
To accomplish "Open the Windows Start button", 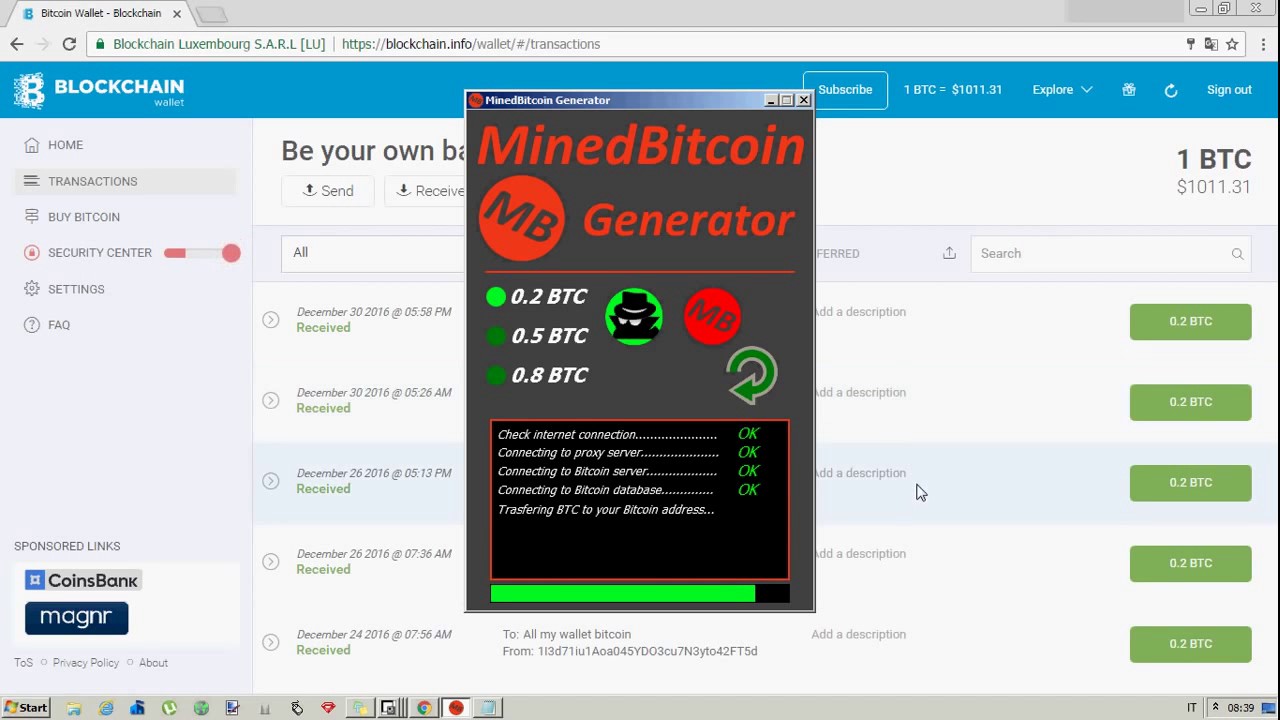I will (25, 708).
